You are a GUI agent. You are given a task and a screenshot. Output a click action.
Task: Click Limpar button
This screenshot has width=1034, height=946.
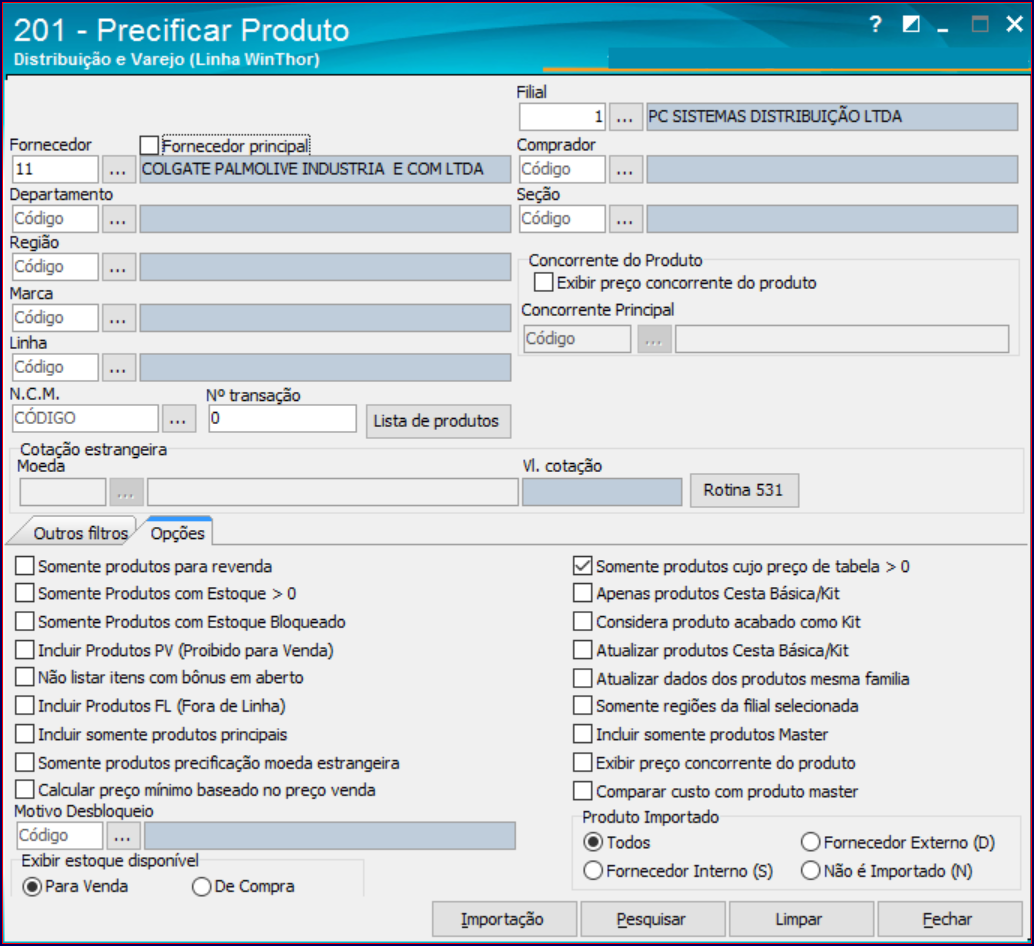pyautogui.click(x=801, y=919)
